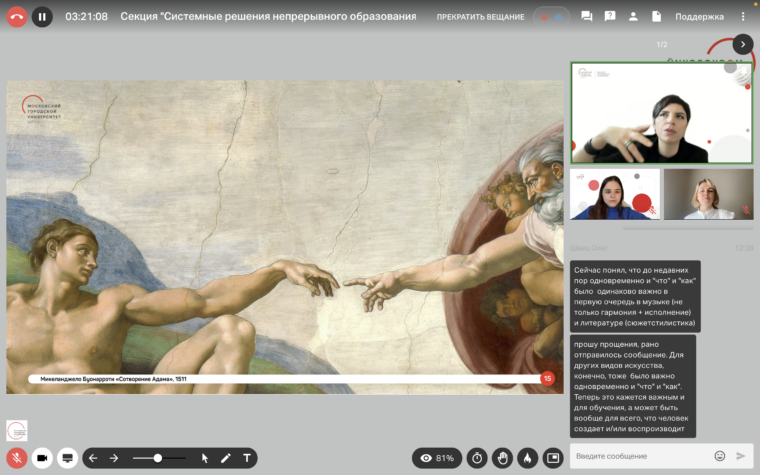Unmute the microphone with the red mic button
The image size is (760, 475).
point(17,458)
